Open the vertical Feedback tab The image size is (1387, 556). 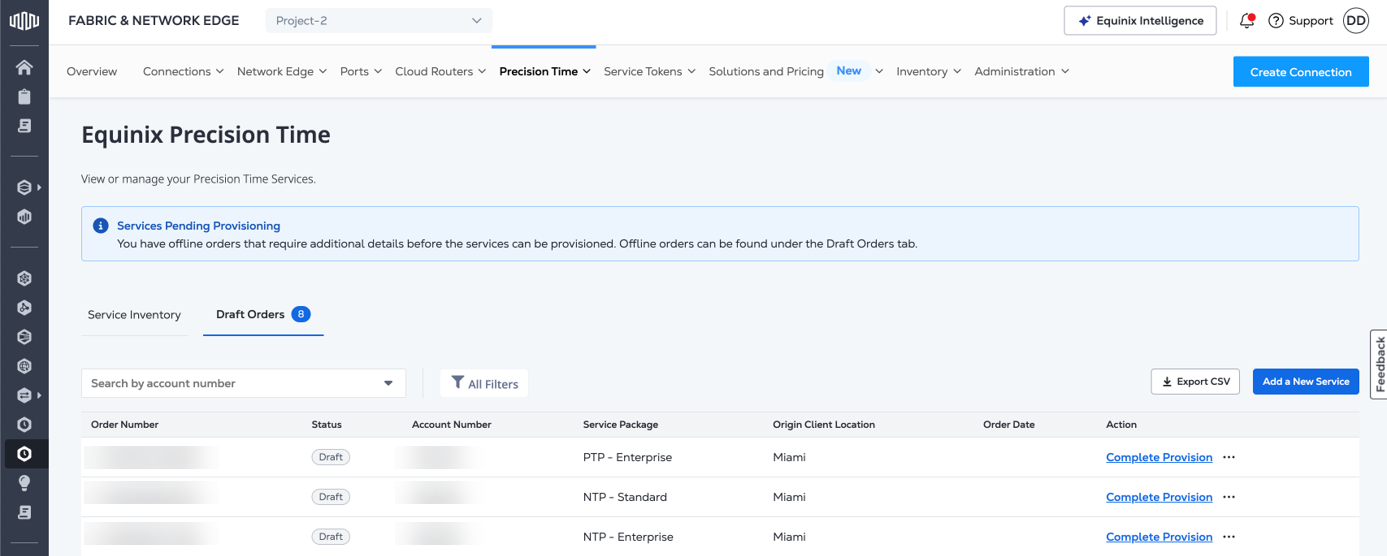pos(1379,364)
